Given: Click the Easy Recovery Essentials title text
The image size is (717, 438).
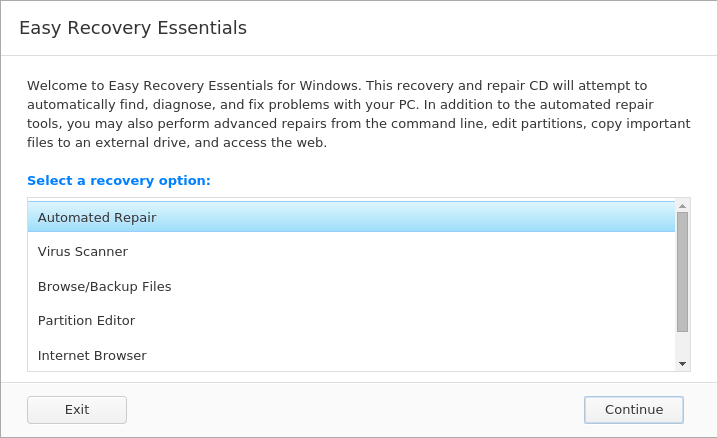Looking at the screenshot, I should [x=133, y=28].
